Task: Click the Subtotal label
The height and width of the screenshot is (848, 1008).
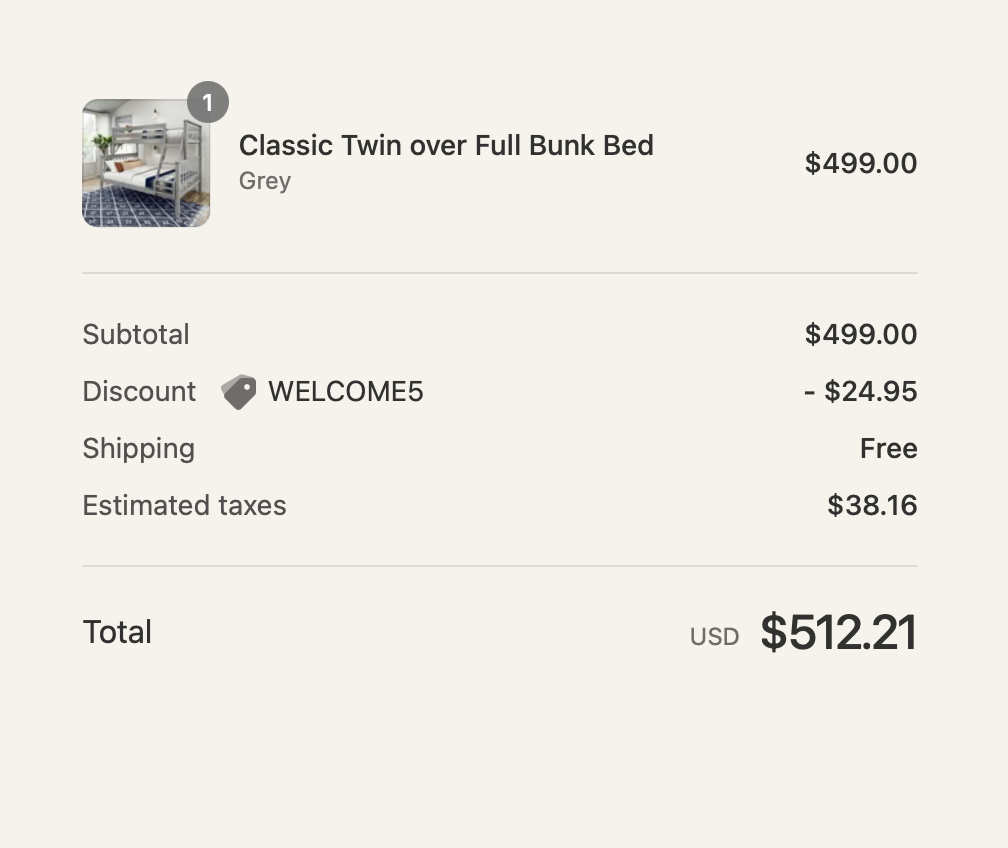Action: (x=136, y=334)
